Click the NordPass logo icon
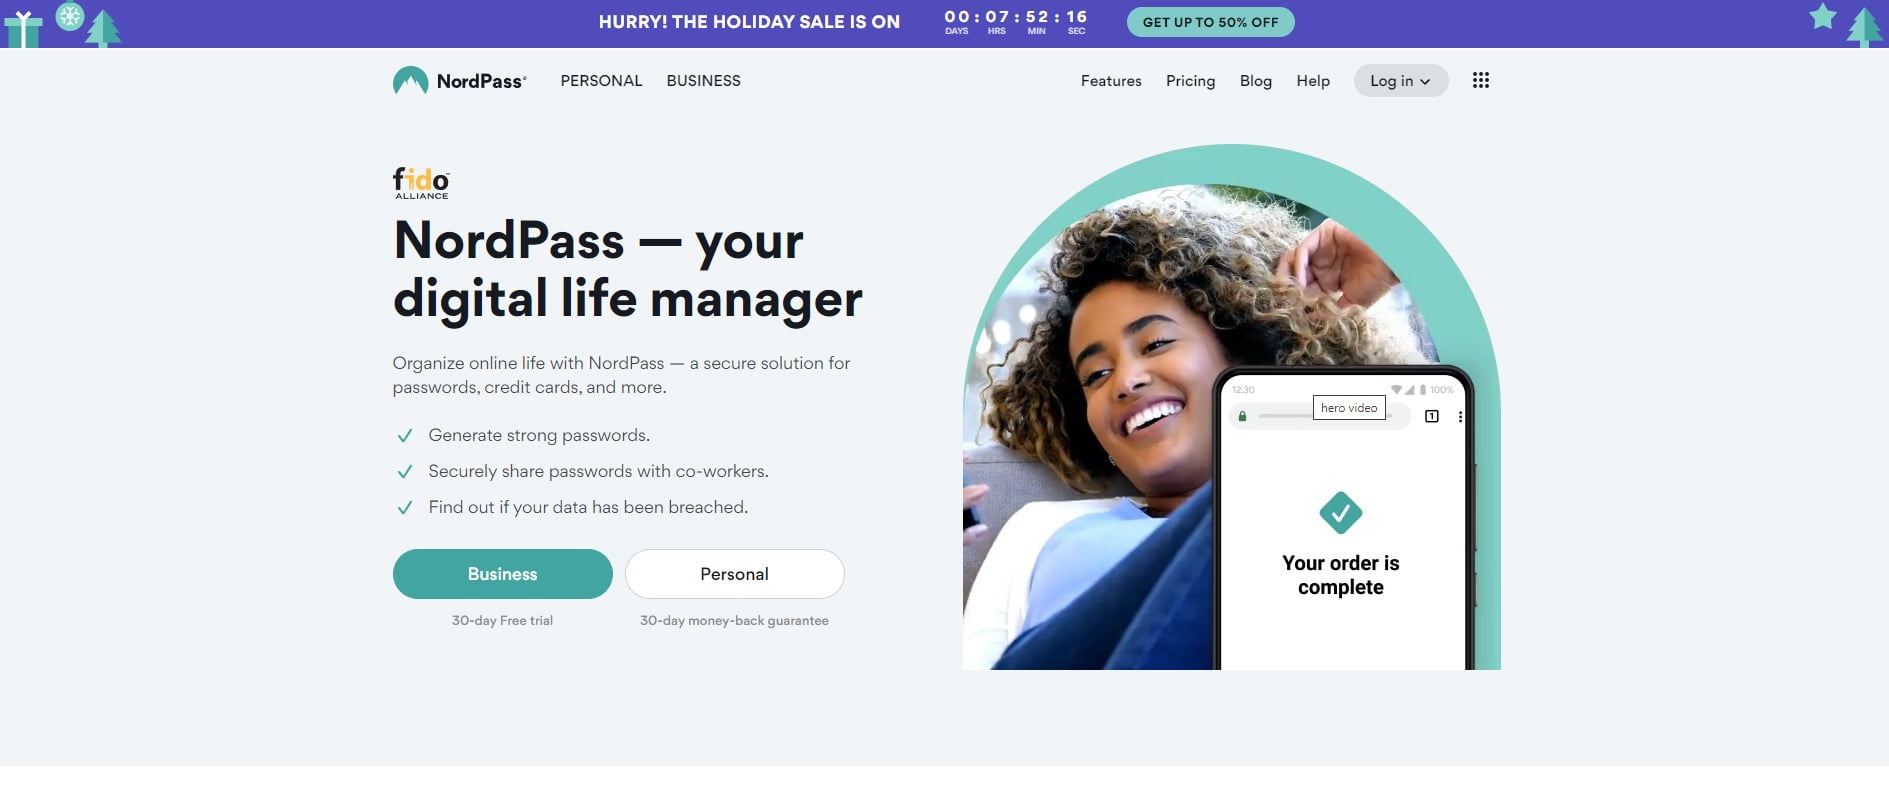 [410, 81]
